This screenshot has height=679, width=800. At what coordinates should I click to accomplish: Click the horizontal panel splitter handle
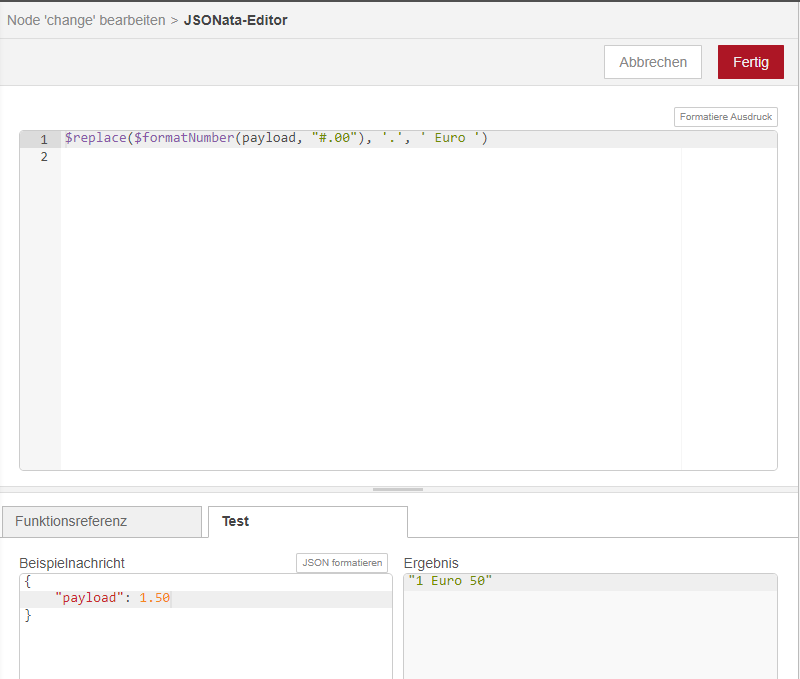tap(398, 489)
